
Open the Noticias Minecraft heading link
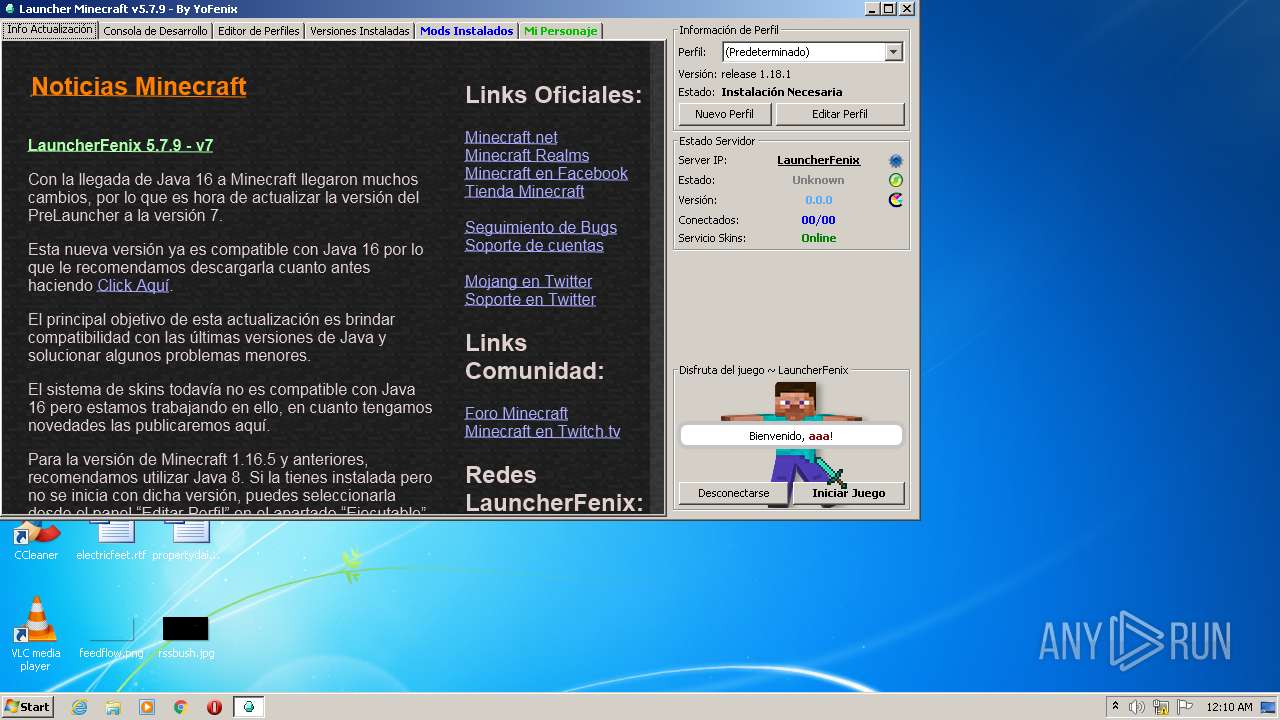pyautogui.click(x=139, y=86)
